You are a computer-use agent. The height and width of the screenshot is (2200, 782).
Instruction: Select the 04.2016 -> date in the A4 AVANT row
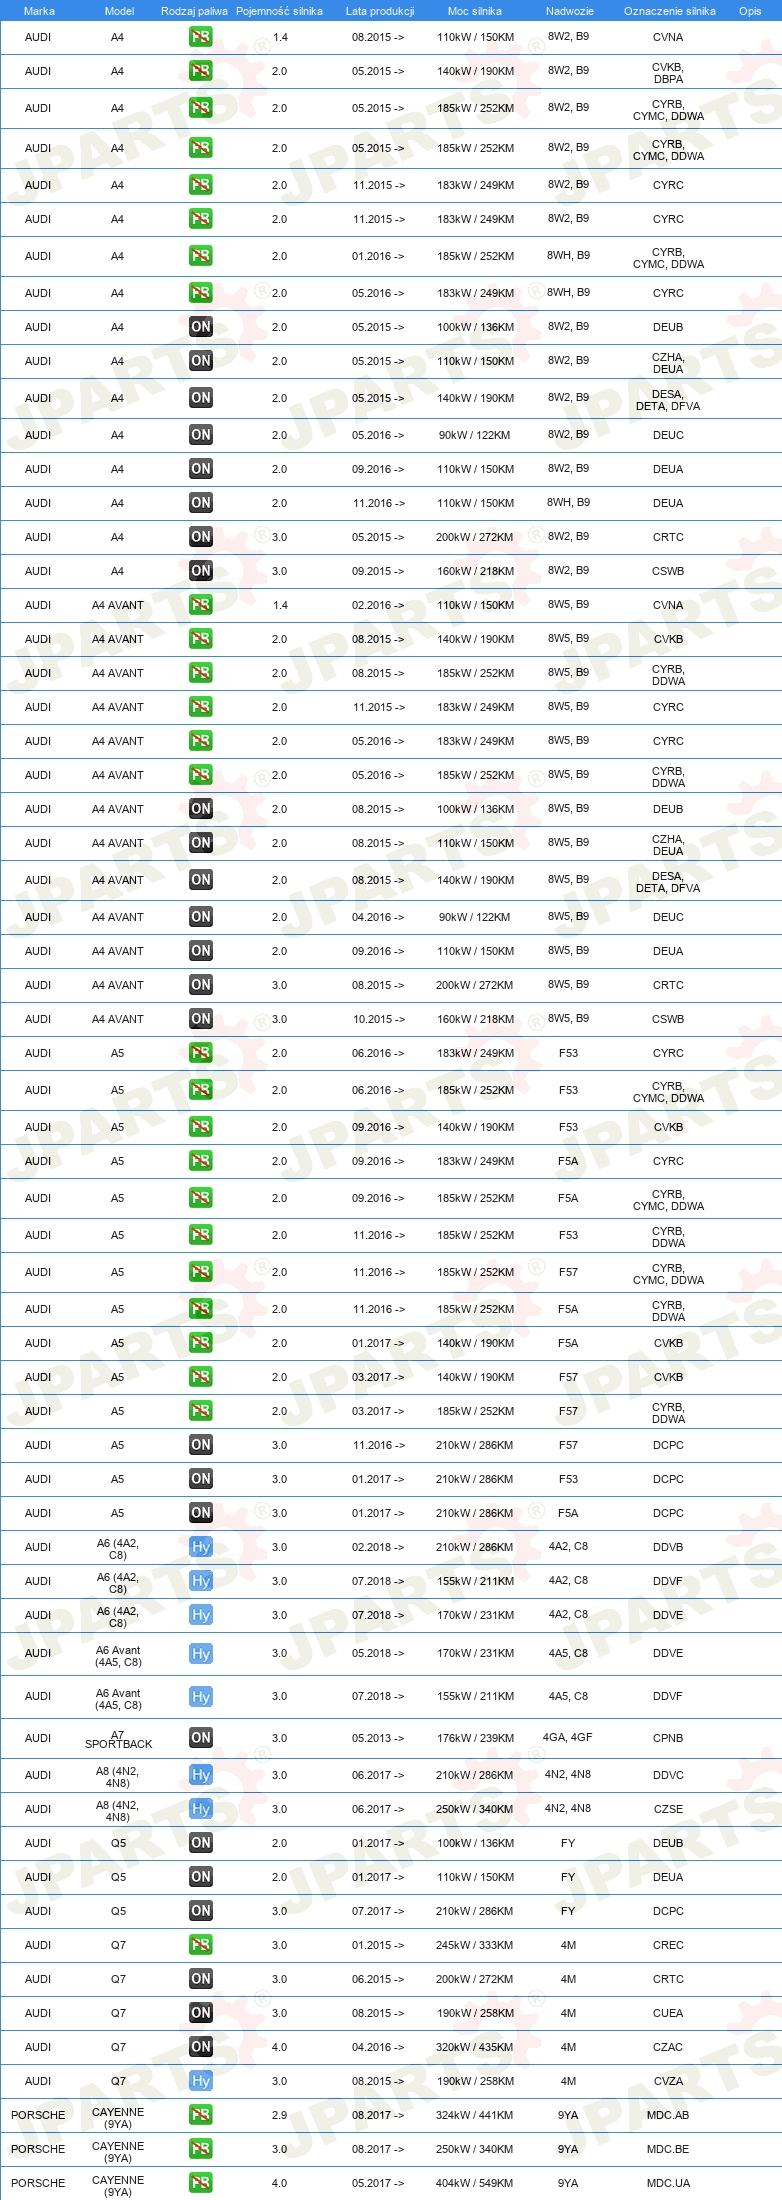click(378, 917)
